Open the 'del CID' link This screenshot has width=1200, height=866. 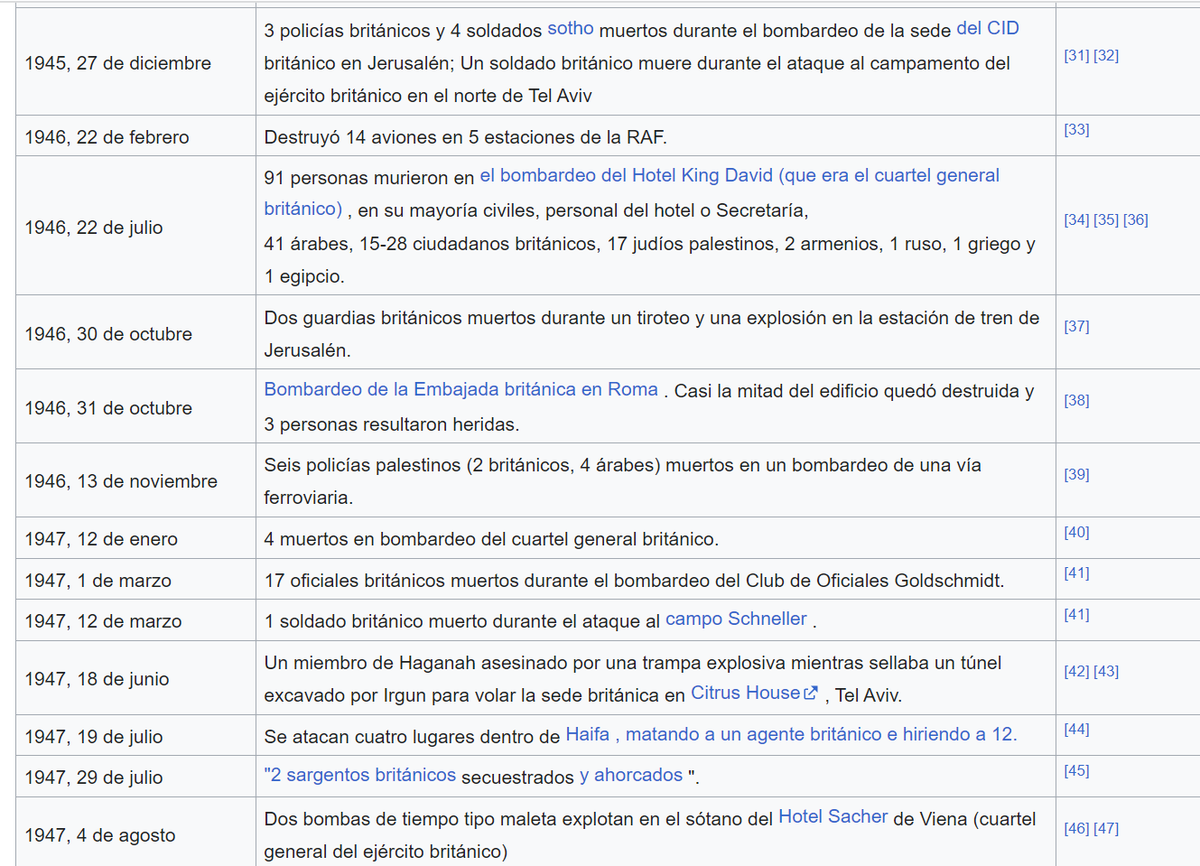point(988,29)
